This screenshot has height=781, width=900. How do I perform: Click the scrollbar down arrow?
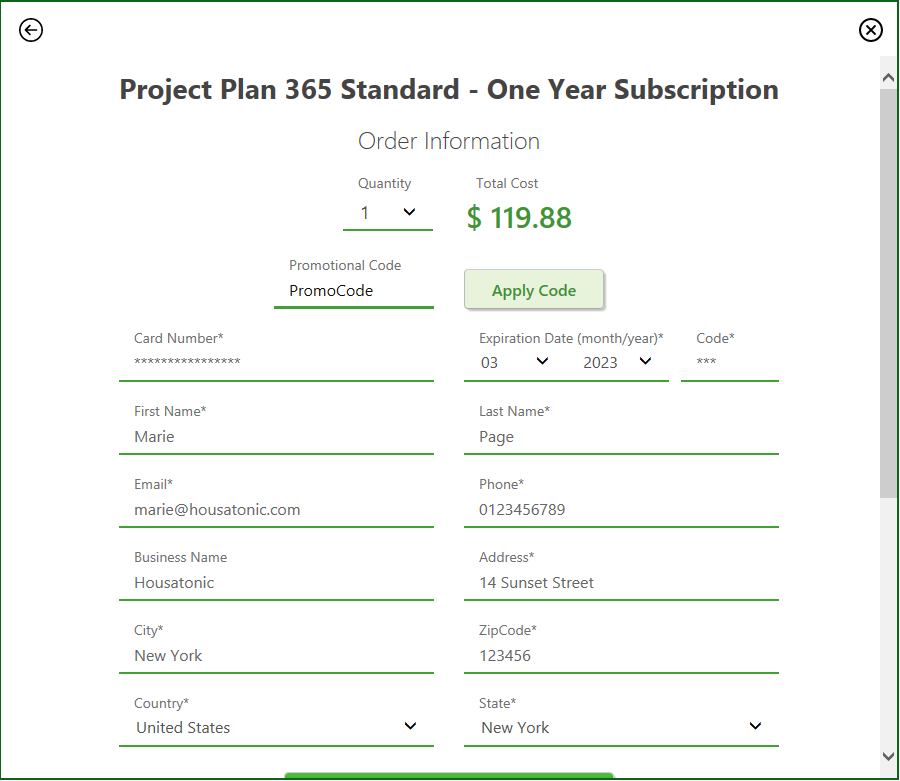(888, 756)
